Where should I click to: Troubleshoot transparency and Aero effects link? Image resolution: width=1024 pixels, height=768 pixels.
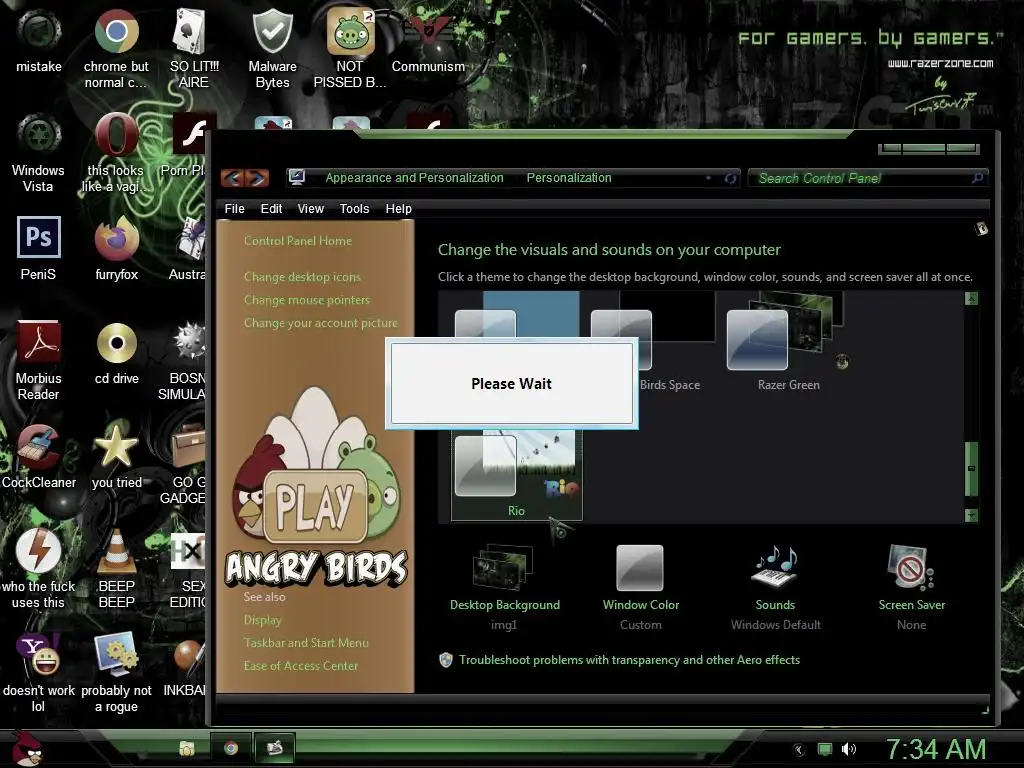pos(629,660)
